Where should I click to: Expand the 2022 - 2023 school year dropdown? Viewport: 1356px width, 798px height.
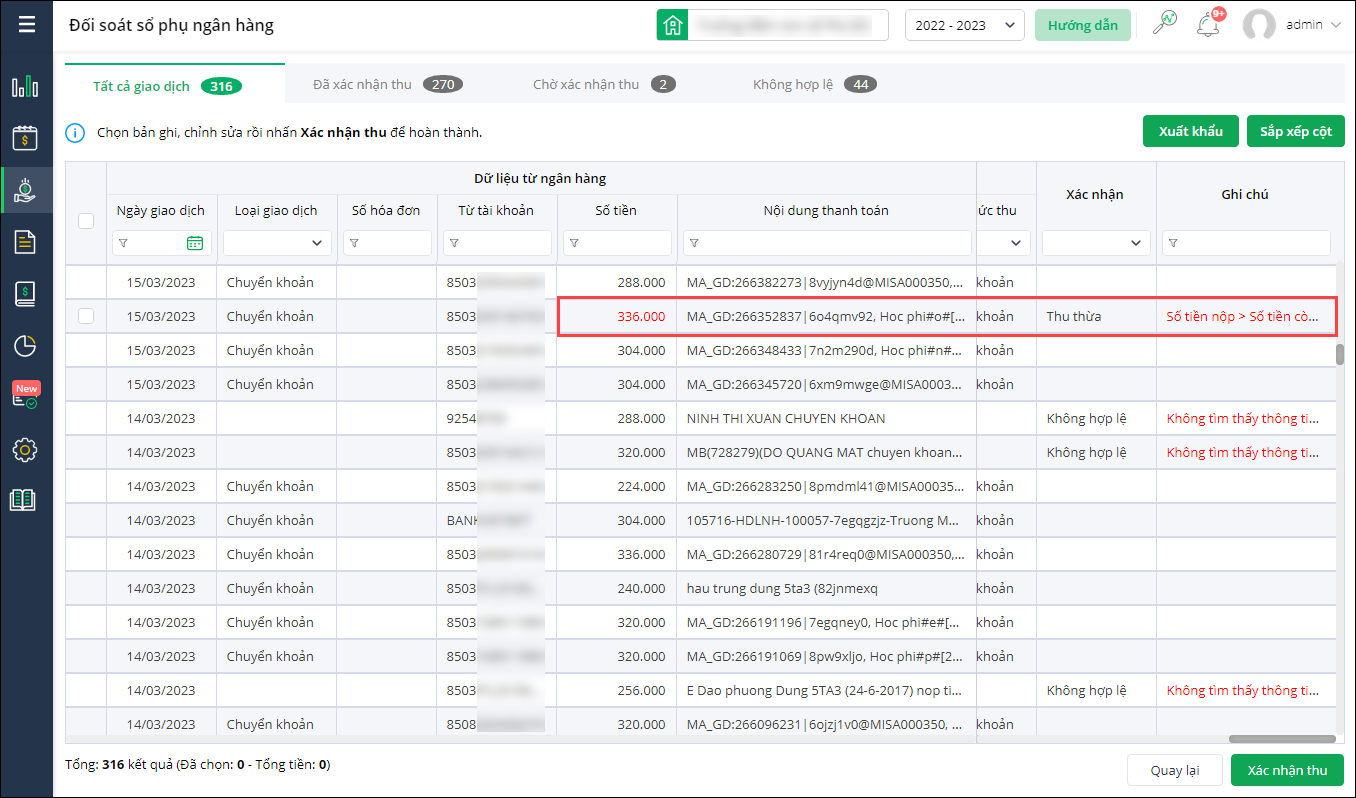click(x=964, y=26)
